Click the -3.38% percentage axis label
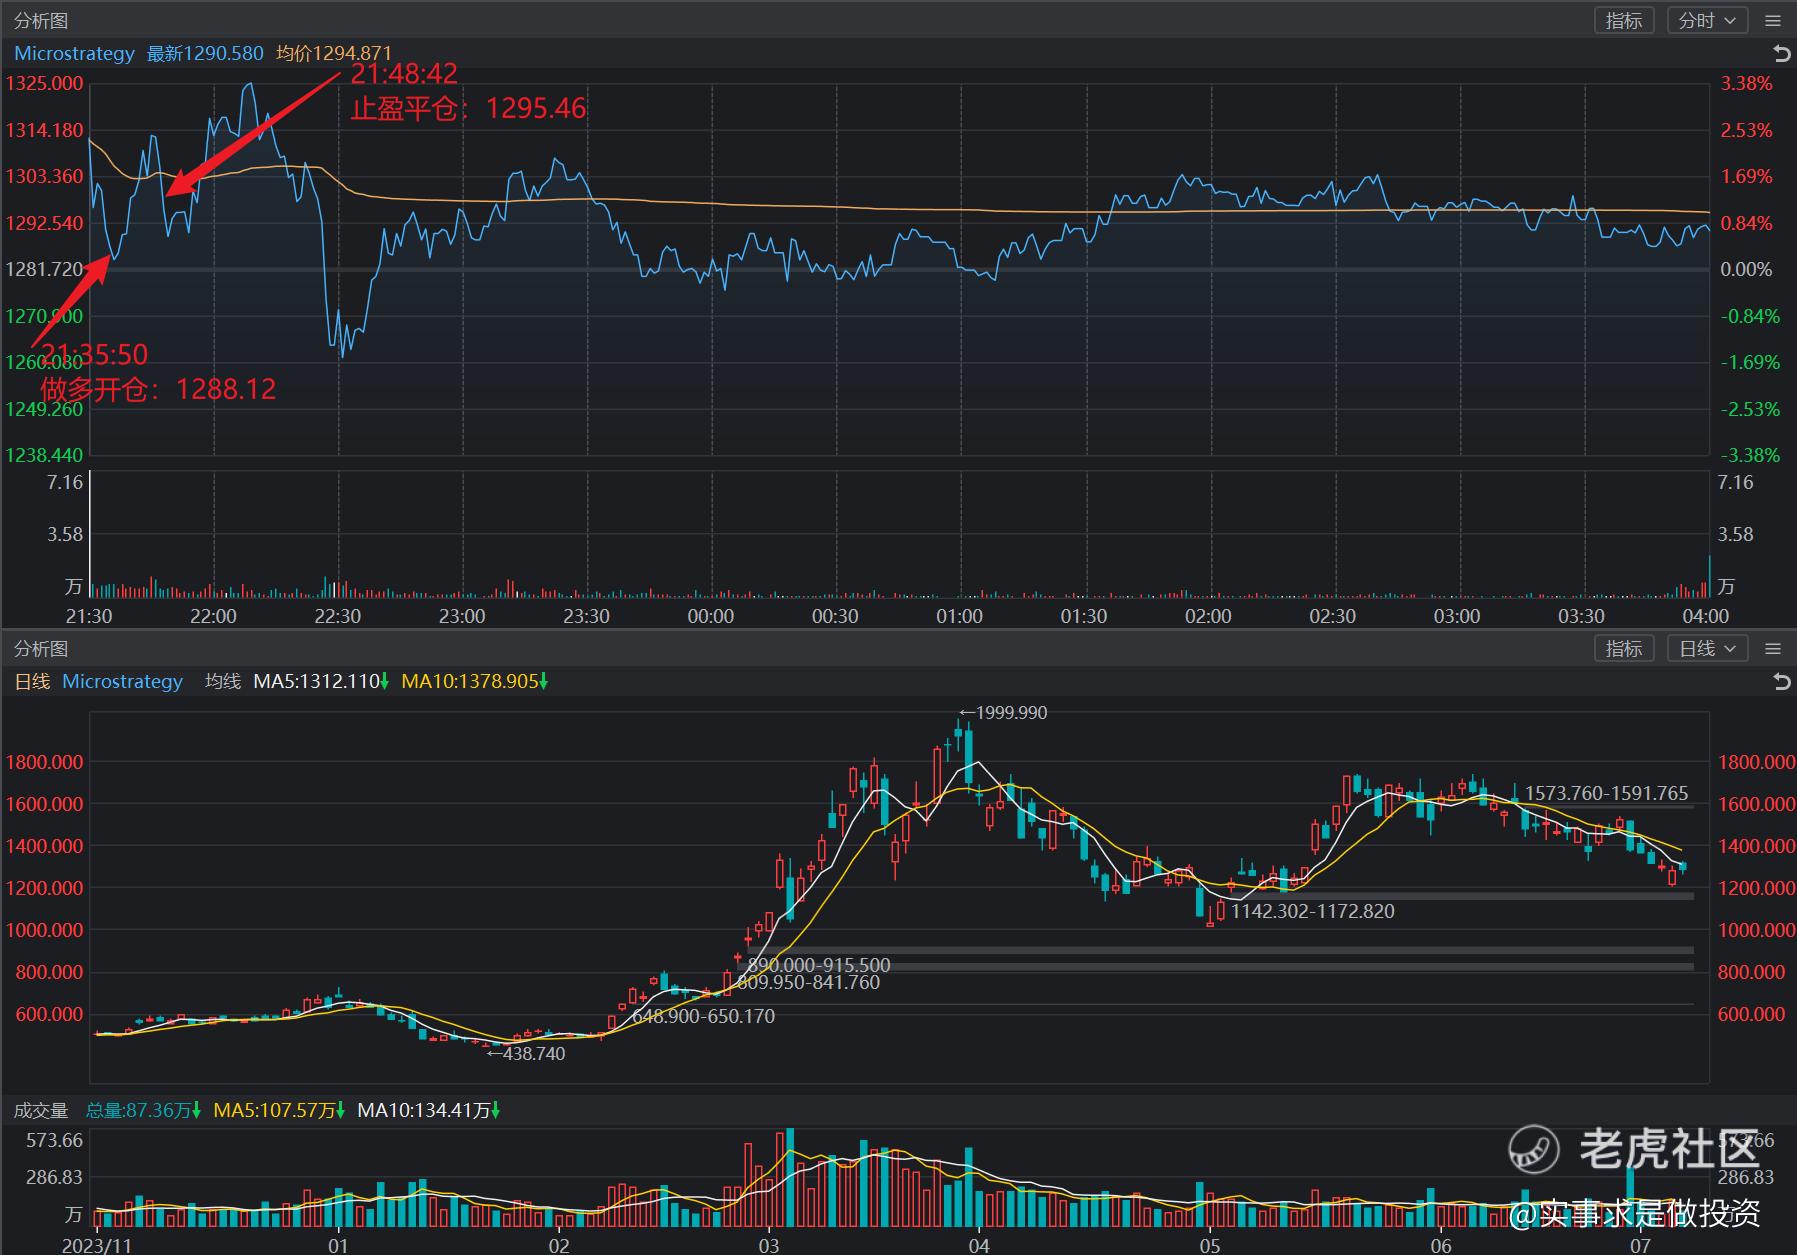The width and height of the screenshot is (1797, 1255). coord(1750,455)
